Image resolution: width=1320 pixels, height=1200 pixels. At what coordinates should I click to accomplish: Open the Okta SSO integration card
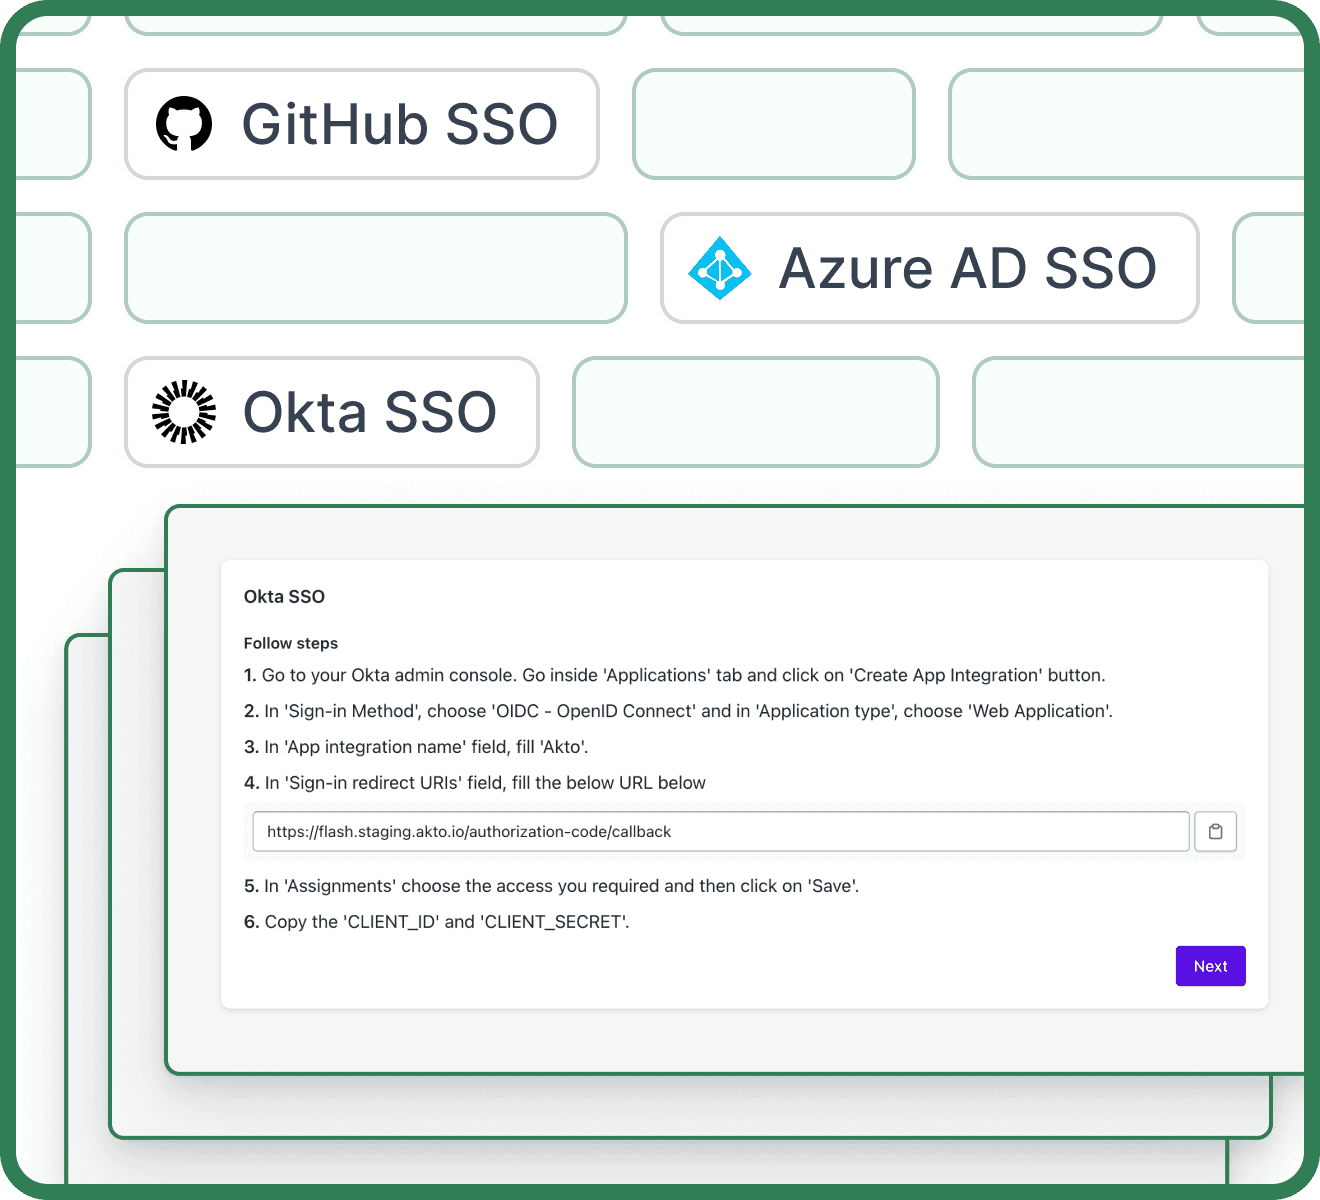click(331, 412)
